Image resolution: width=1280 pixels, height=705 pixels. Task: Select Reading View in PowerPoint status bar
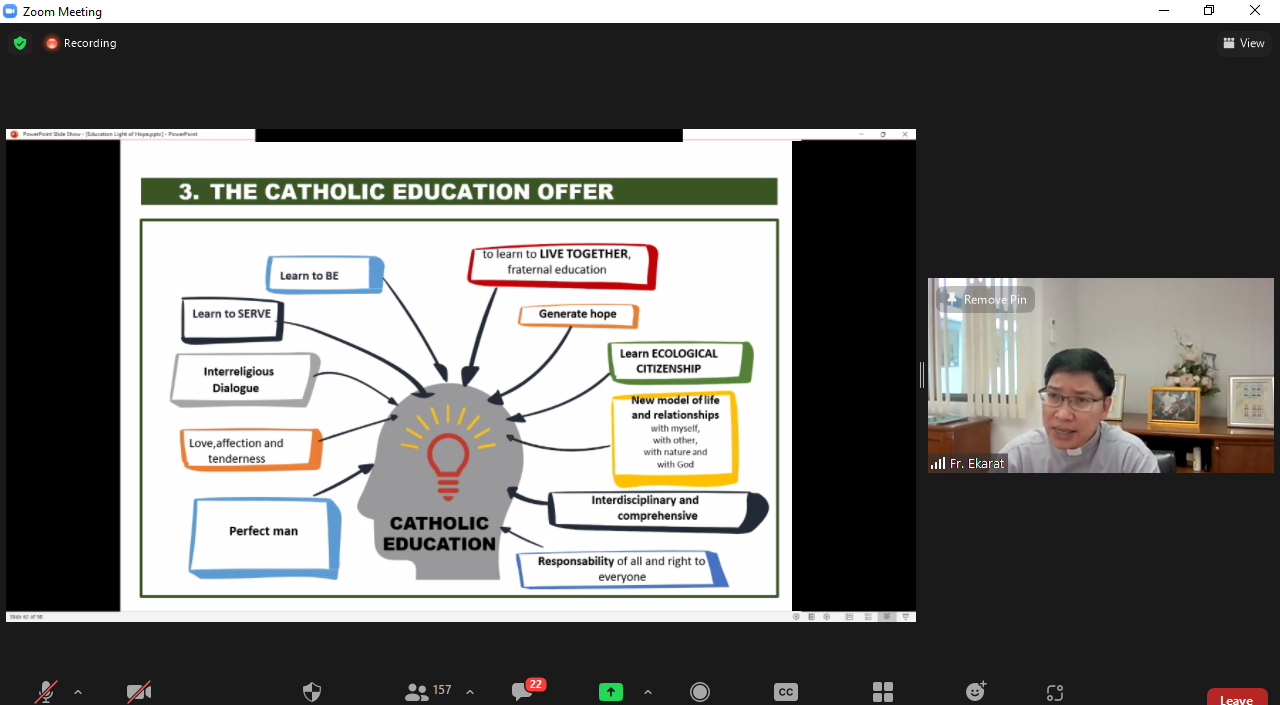tap(887, 617)
